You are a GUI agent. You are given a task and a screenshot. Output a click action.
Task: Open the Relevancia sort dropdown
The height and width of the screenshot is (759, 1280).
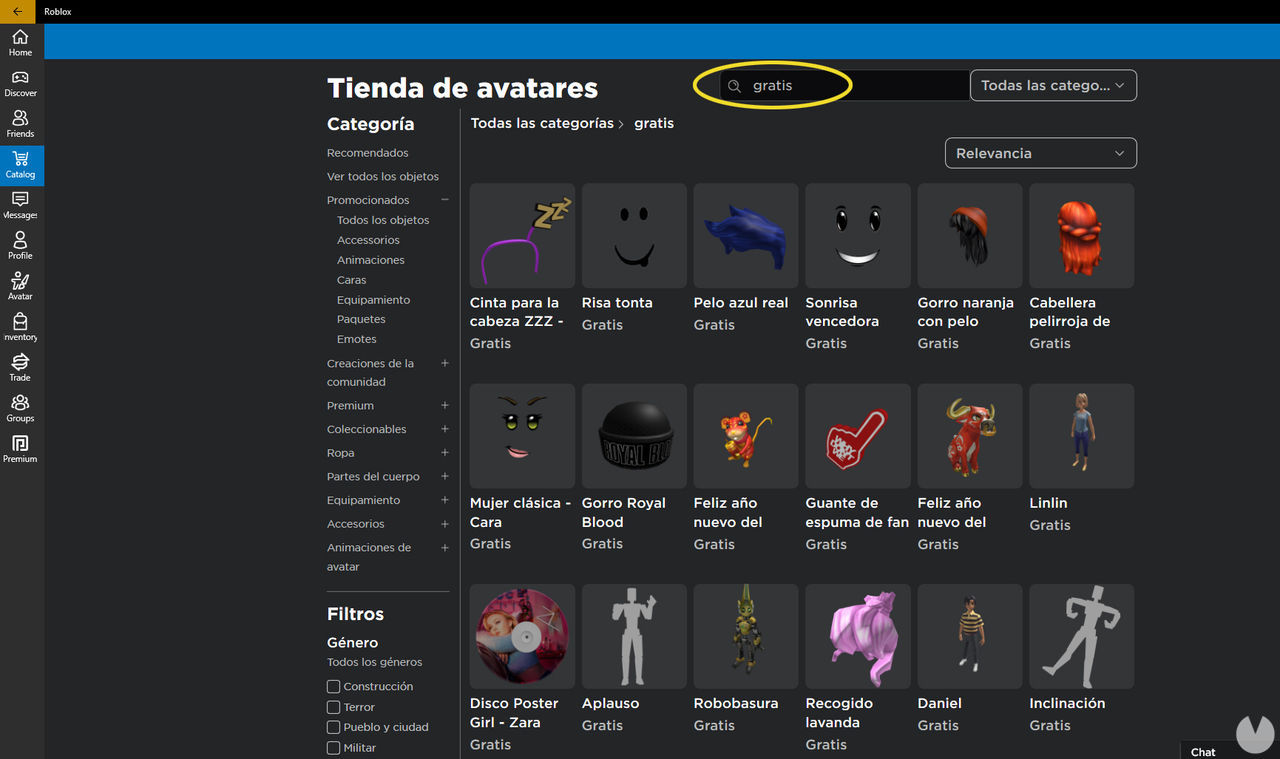1040,153
